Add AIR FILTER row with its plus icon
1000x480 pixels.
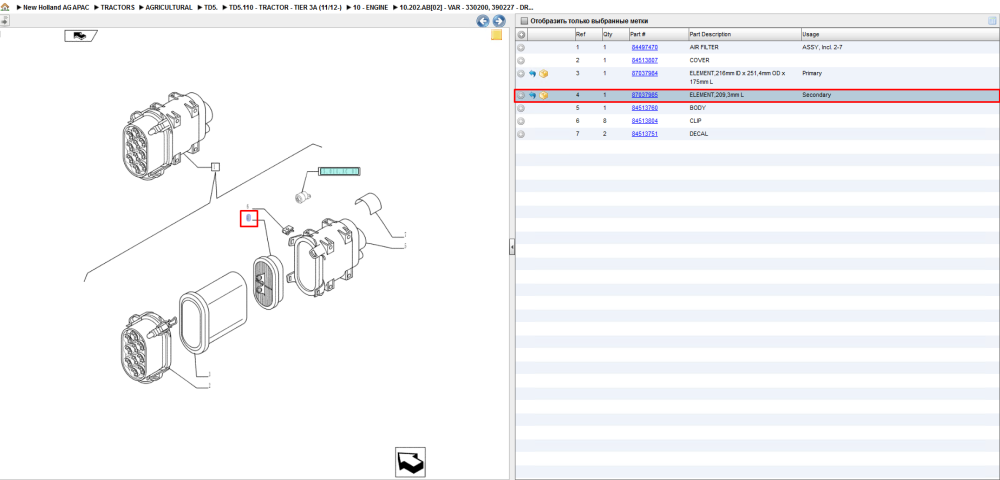521,48
